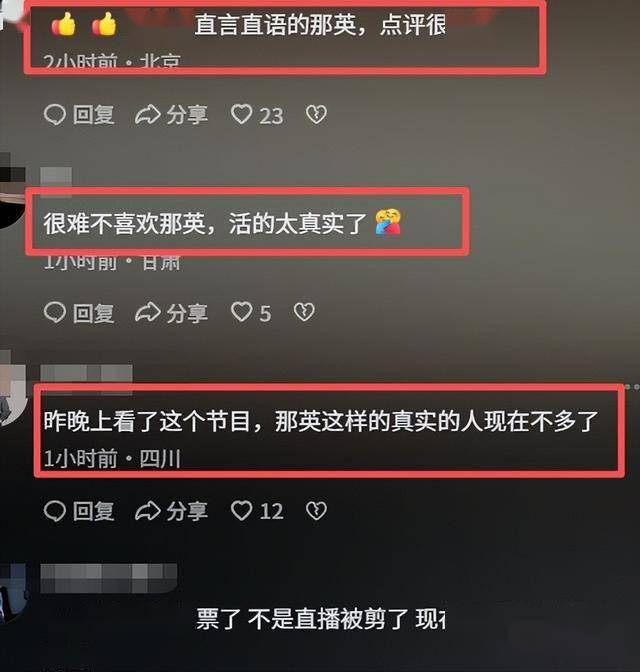
Task: Reply to the comment with 23 likes
Action: pyautogui.click(x=79, y=115)
